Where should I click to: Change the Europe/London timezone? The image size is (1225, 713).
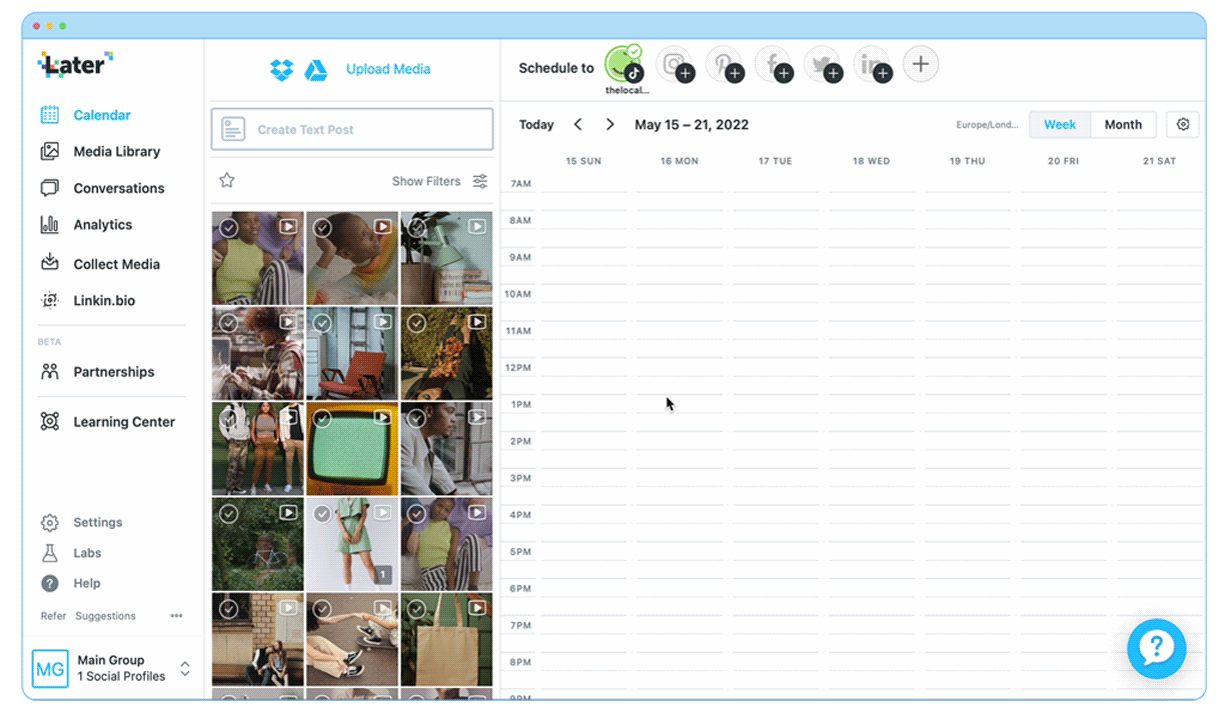(x=986, y=125)
